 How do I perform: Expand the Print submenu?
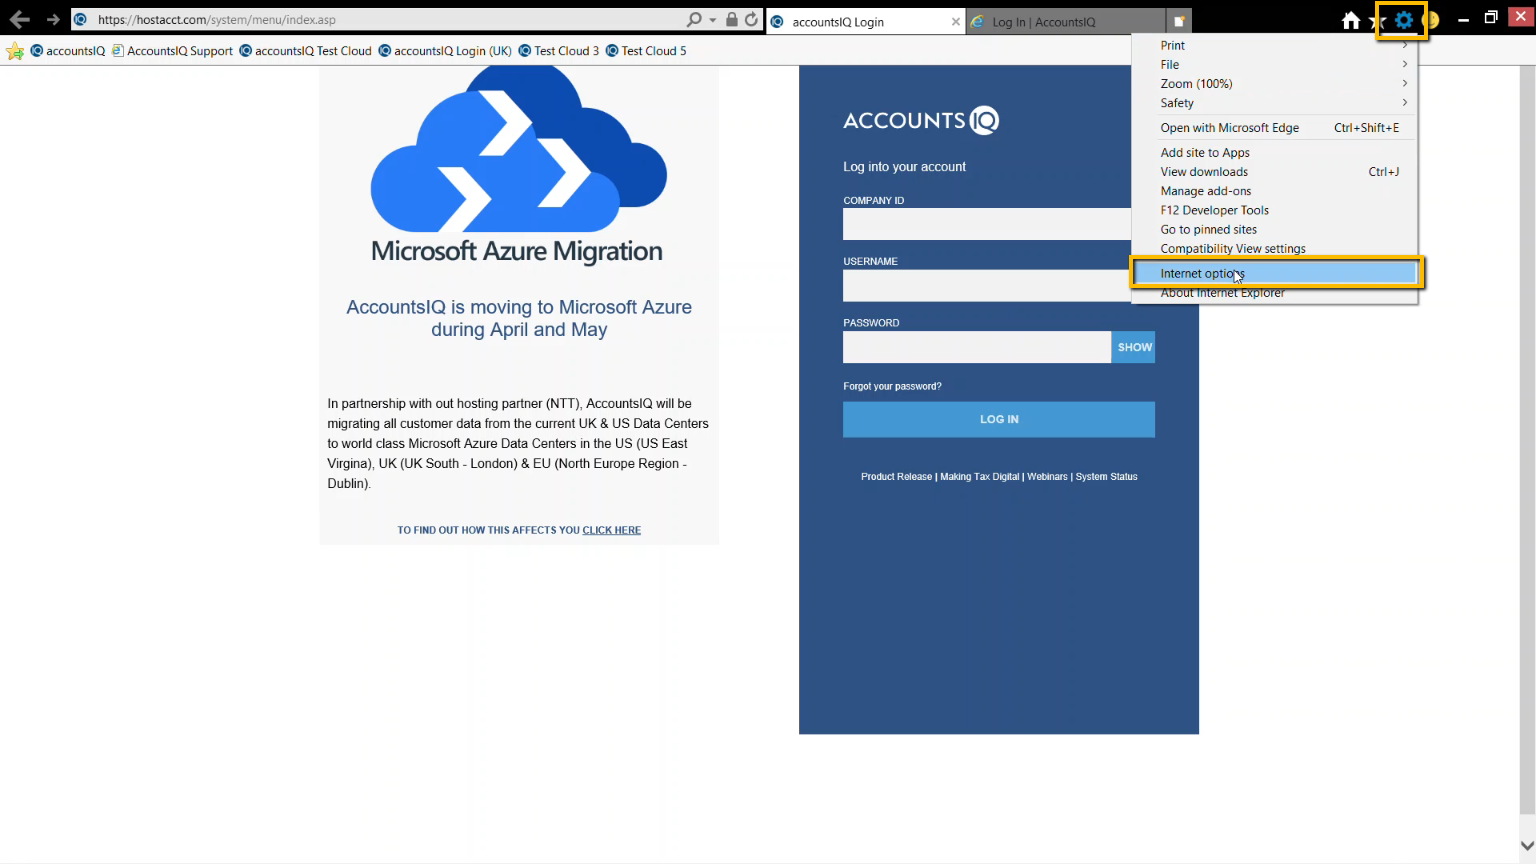tap(1275, 45)
